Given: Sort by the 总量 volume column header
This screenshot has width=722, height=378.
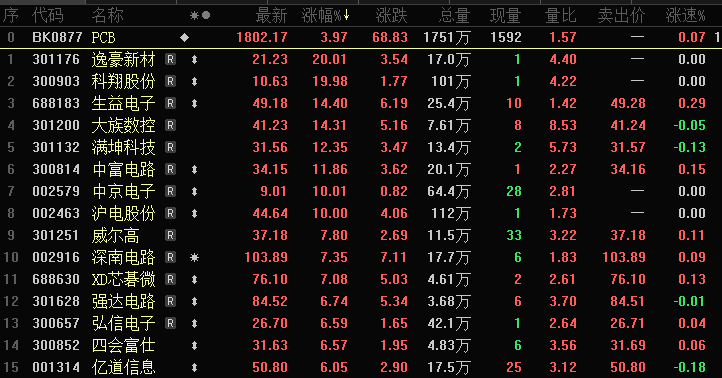Looking at the screenshot, I should 454,16.
